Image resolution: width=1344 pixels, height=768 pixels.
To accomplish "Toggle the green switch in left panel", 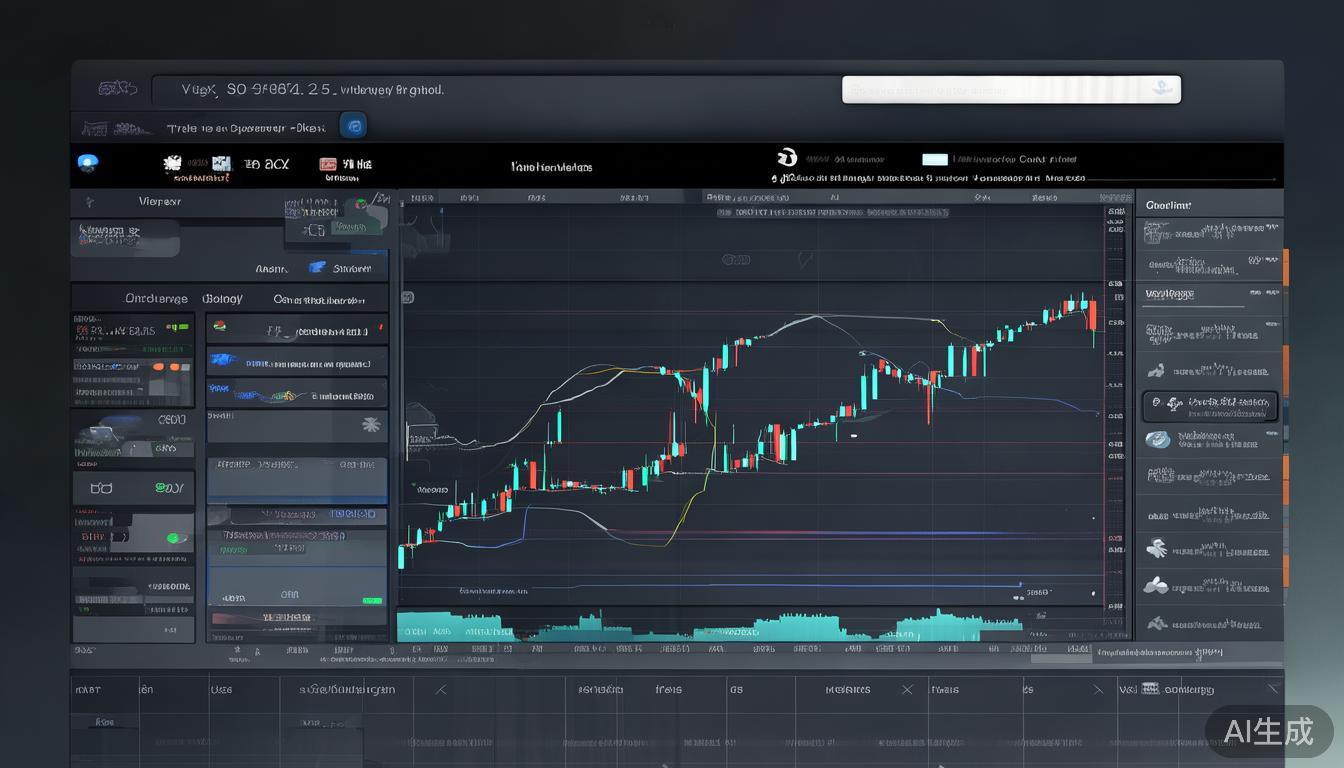I will (176, 538).
